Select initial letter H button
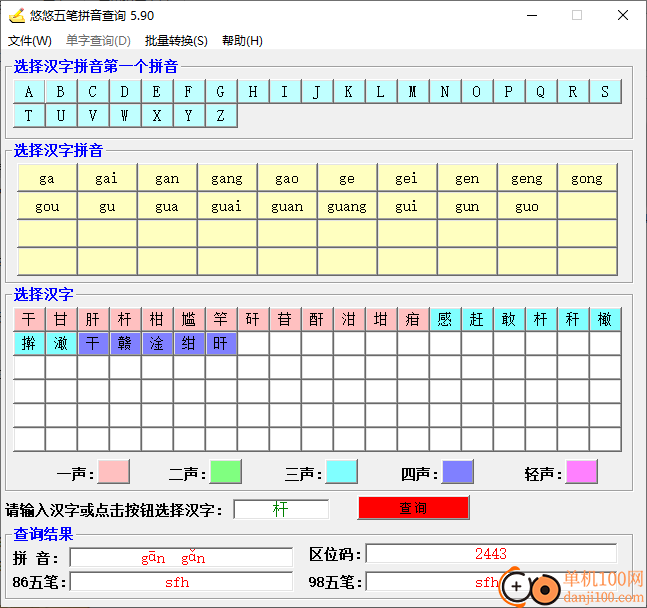 pyautogui.click(x=253, y=91)
